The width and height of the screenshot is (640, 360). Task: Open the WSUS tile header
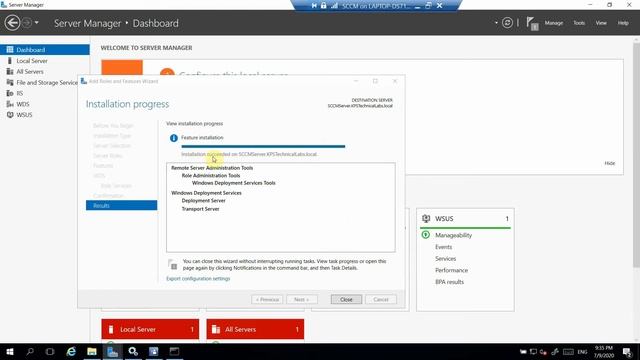465,219
